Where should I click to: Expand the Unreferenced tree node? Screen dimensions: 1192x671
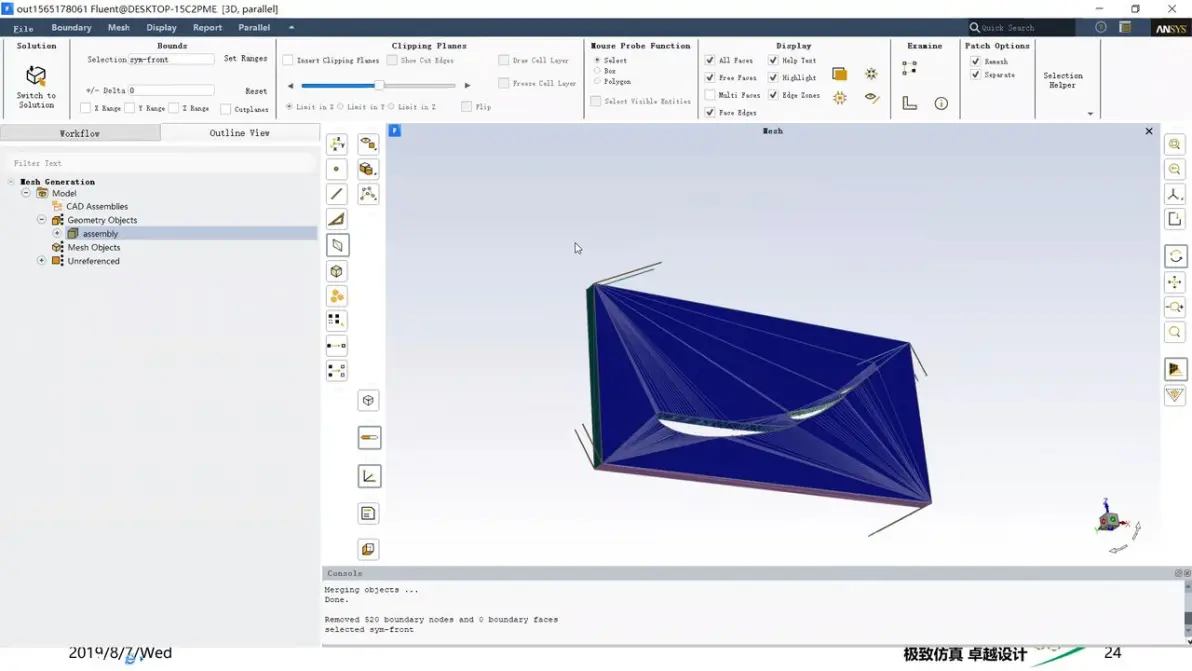42,261
